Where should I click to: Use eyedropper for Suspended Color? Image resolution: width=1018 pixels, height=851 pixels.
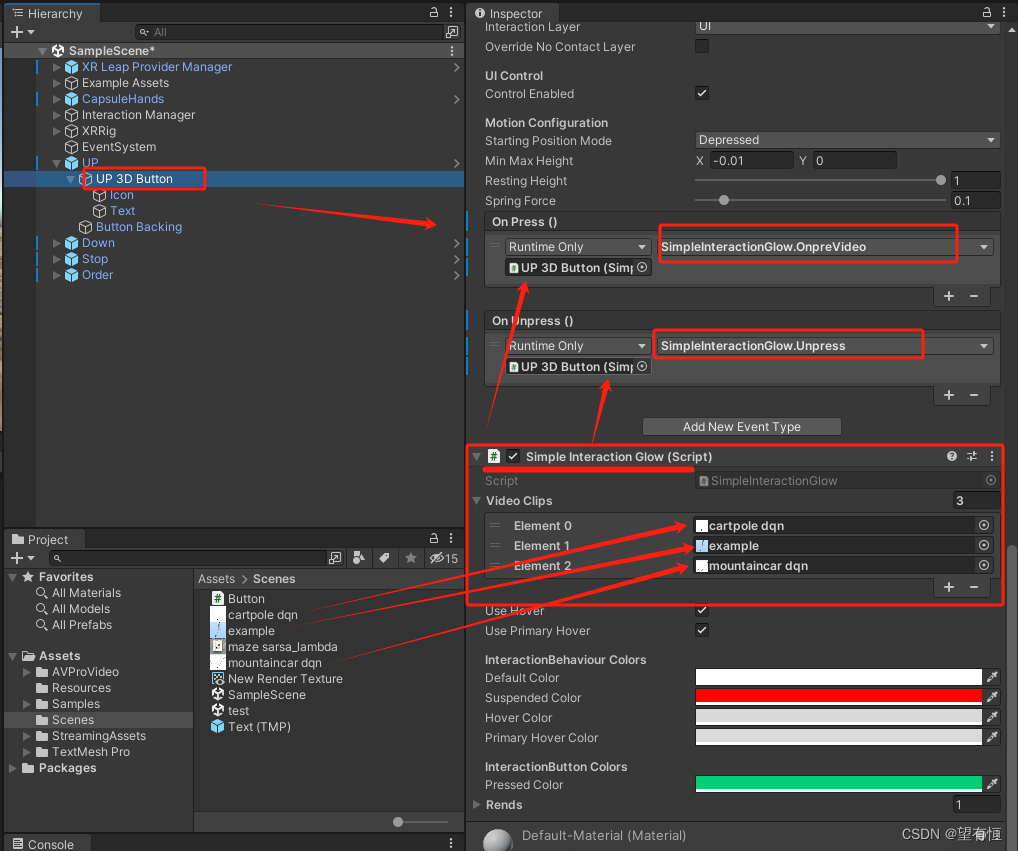[992, 697]
